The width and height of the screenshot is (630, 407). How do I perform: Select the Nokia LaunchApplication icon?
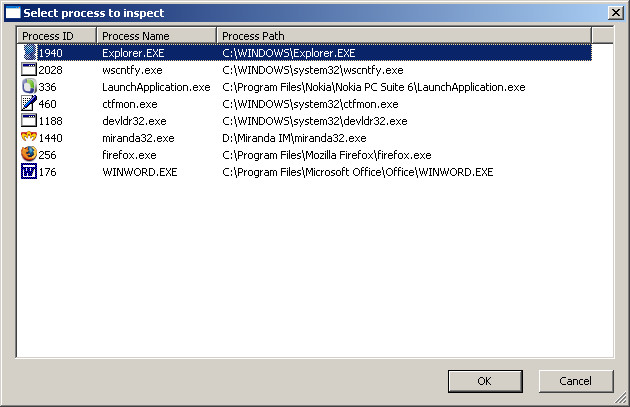tap(29, 86)
